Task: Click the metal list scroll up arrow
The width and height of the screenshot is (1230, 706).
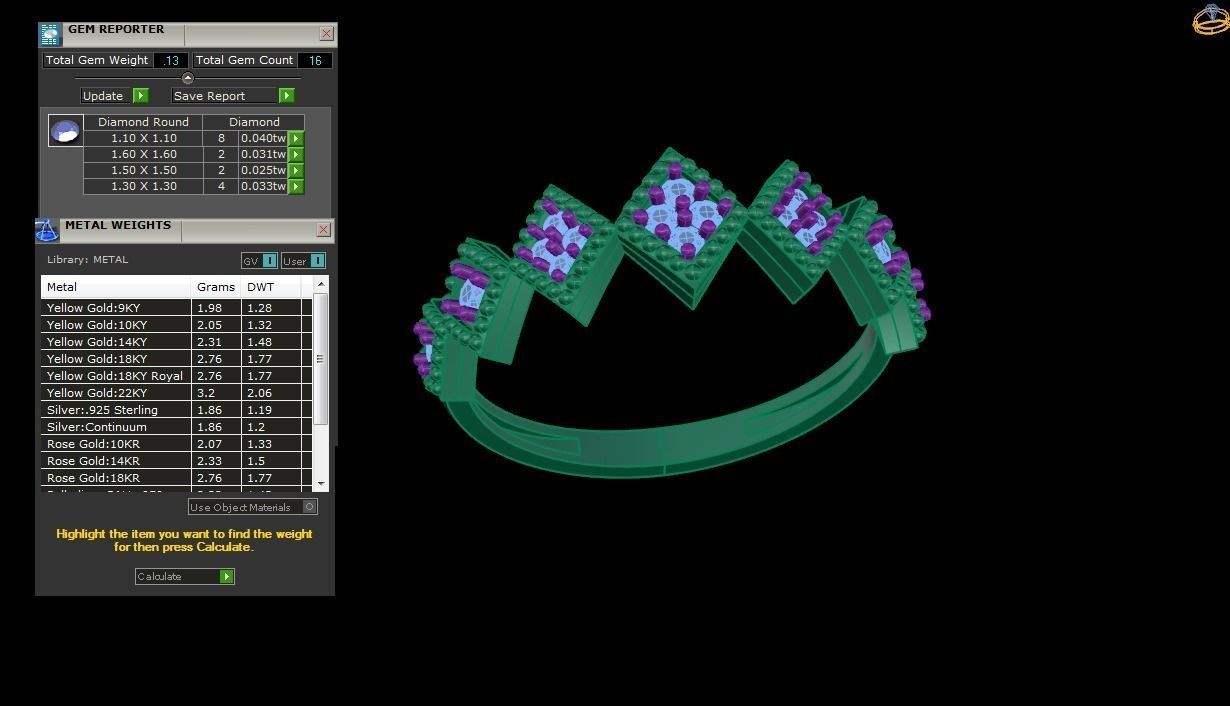Action: pyautogui.click(x=321, y=285)
